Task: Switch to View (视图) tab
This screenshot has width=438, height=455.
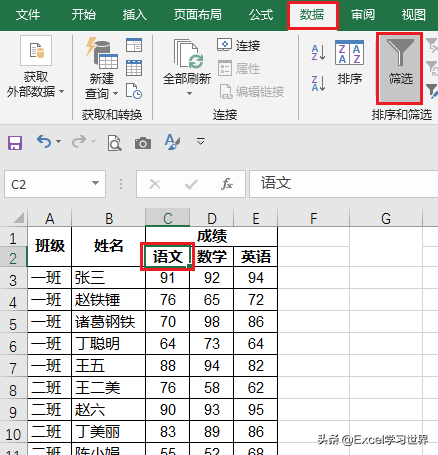Action: click(413, 15)
